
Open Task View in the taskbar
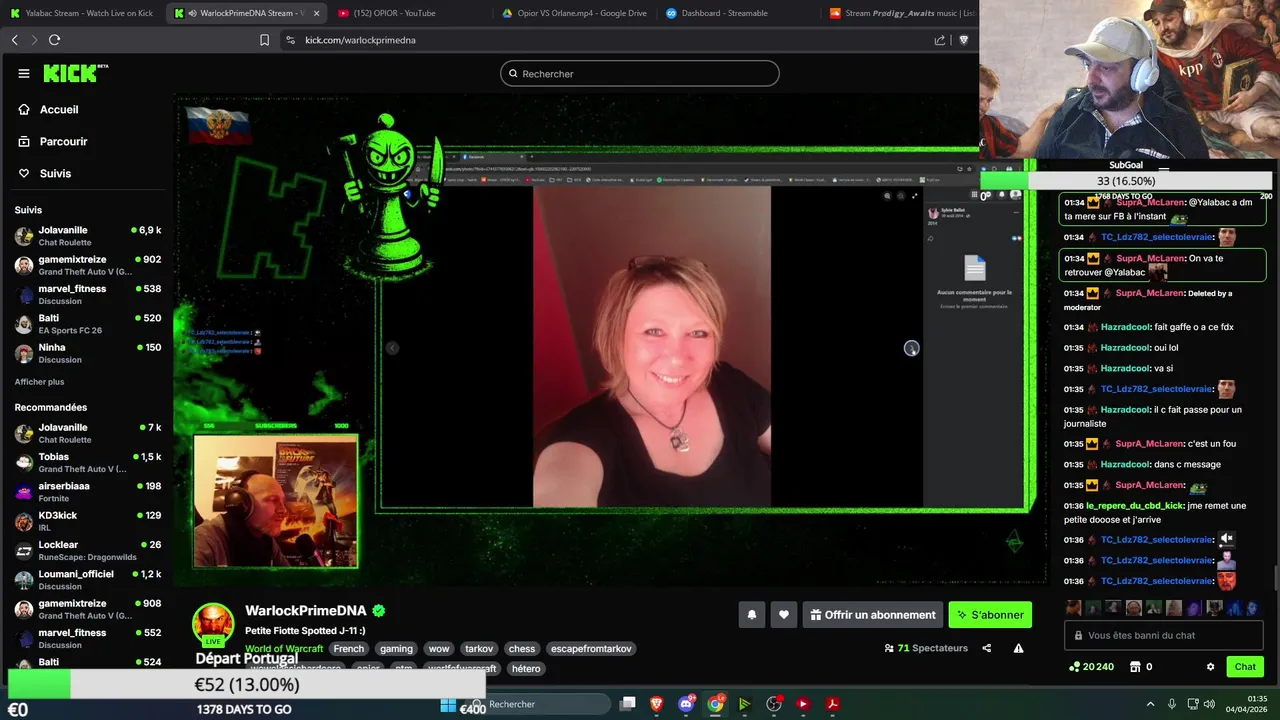pyautogui.click(x=627, y=704)
